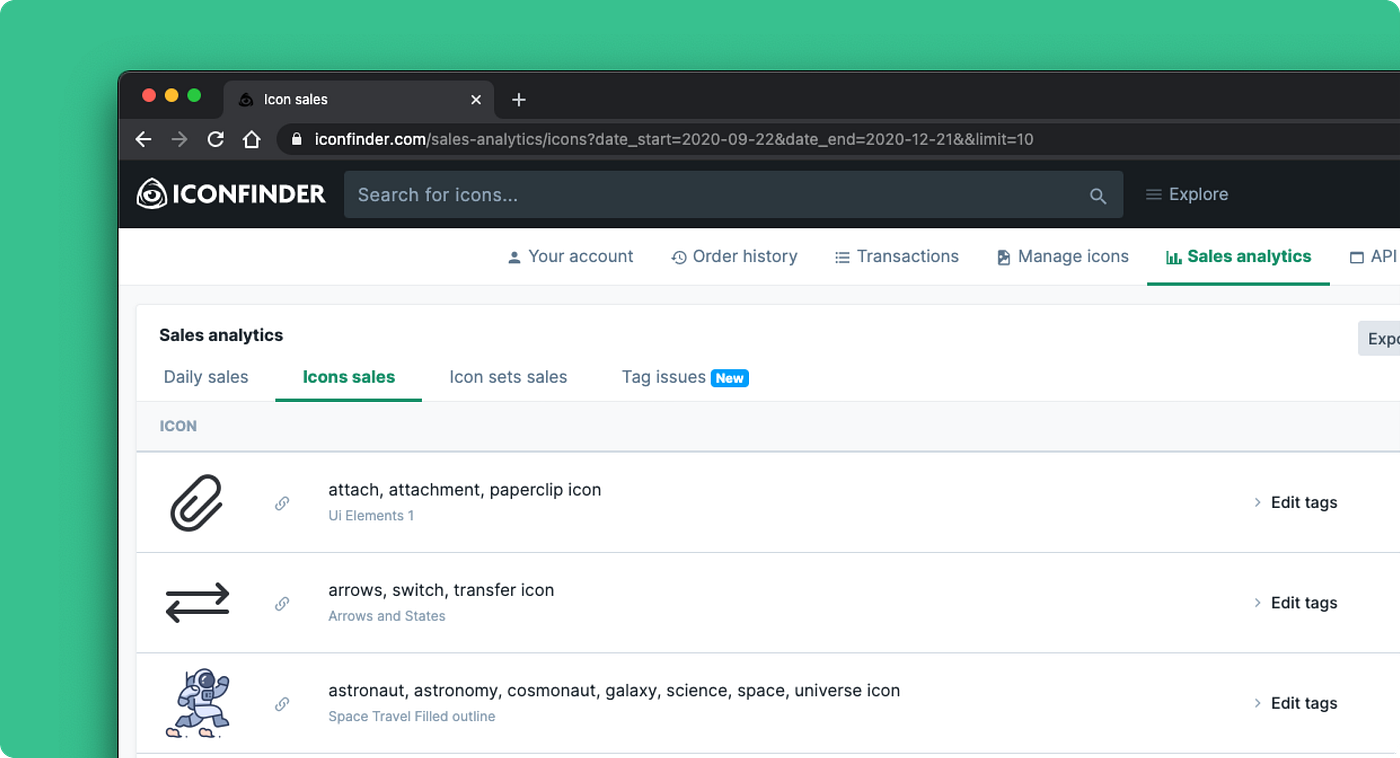The image size is (1400, 758).
Task: Open the browser home icon
Action: [252, 140]
